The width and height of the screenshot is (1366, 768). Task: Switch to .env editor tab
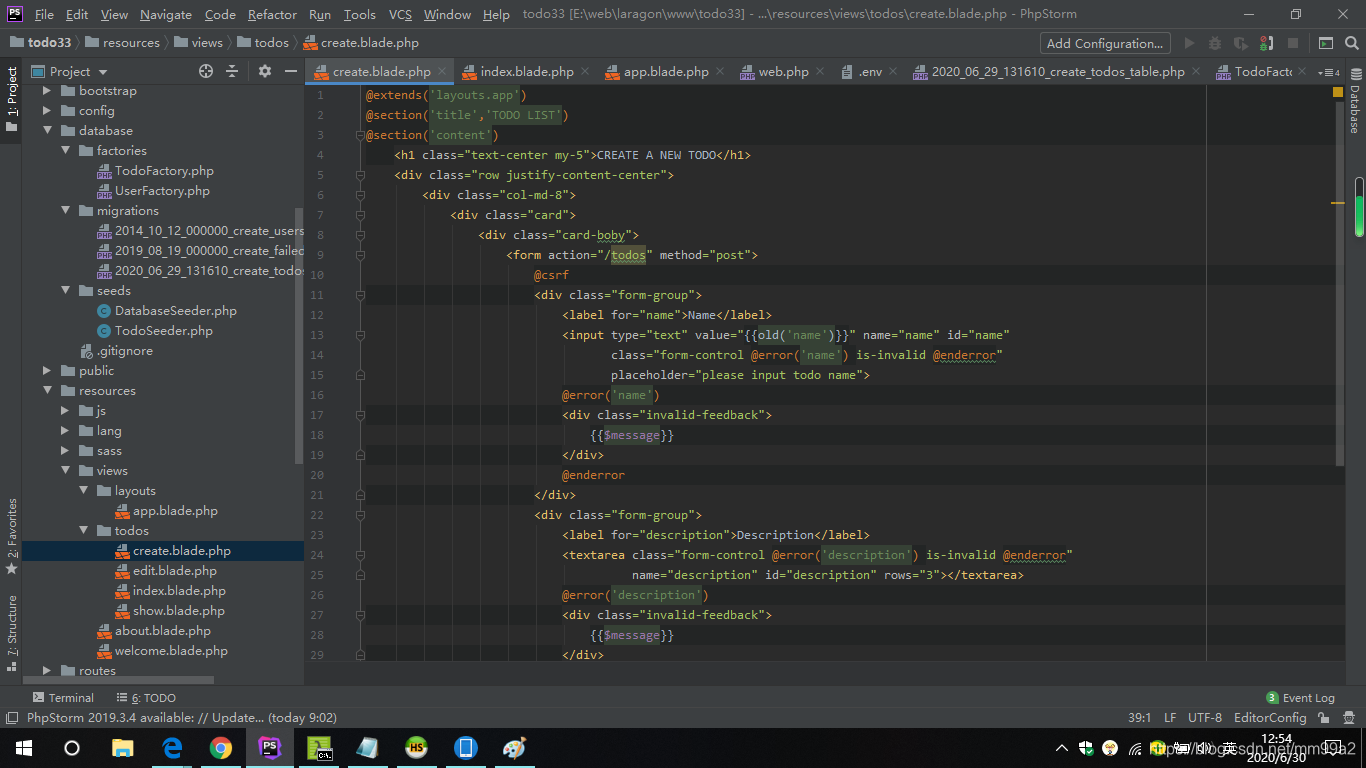[870, 71]
